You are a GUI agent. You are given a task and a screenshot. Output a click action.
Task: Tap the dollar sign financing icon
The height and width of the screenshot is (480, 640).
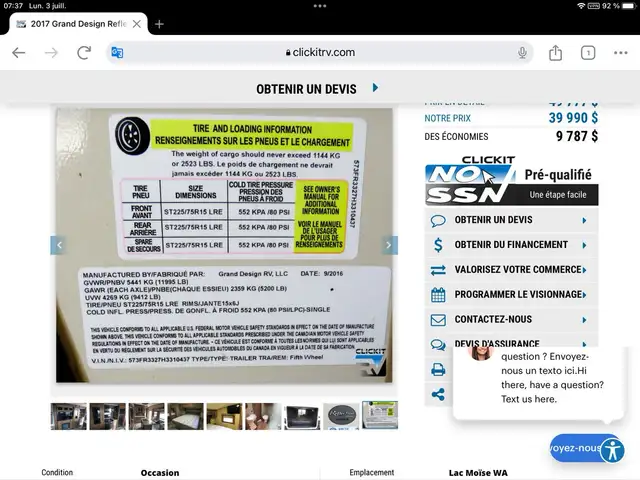[438, 245]
